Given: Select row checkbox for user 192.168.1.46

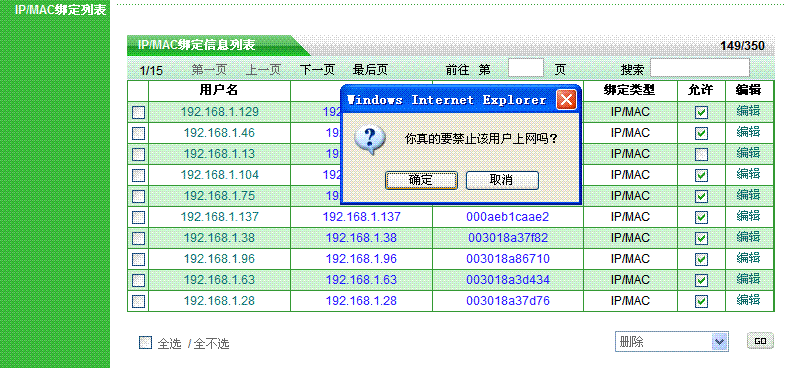Looking at the screenshot, I should click(139, 134).
